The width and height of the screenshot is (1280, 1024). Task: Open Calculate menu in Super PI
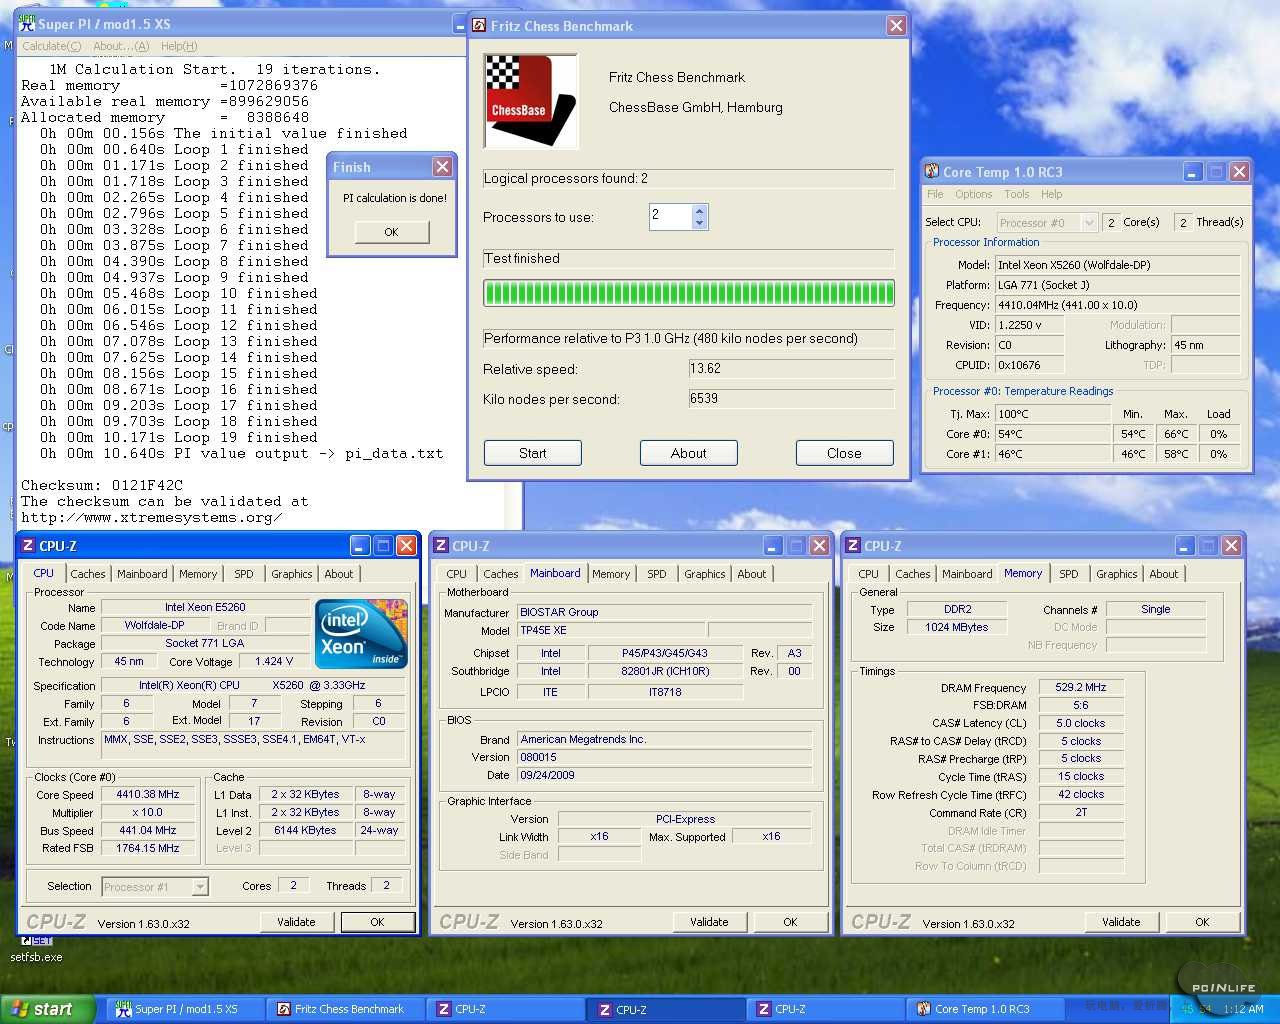coord(52,46)
